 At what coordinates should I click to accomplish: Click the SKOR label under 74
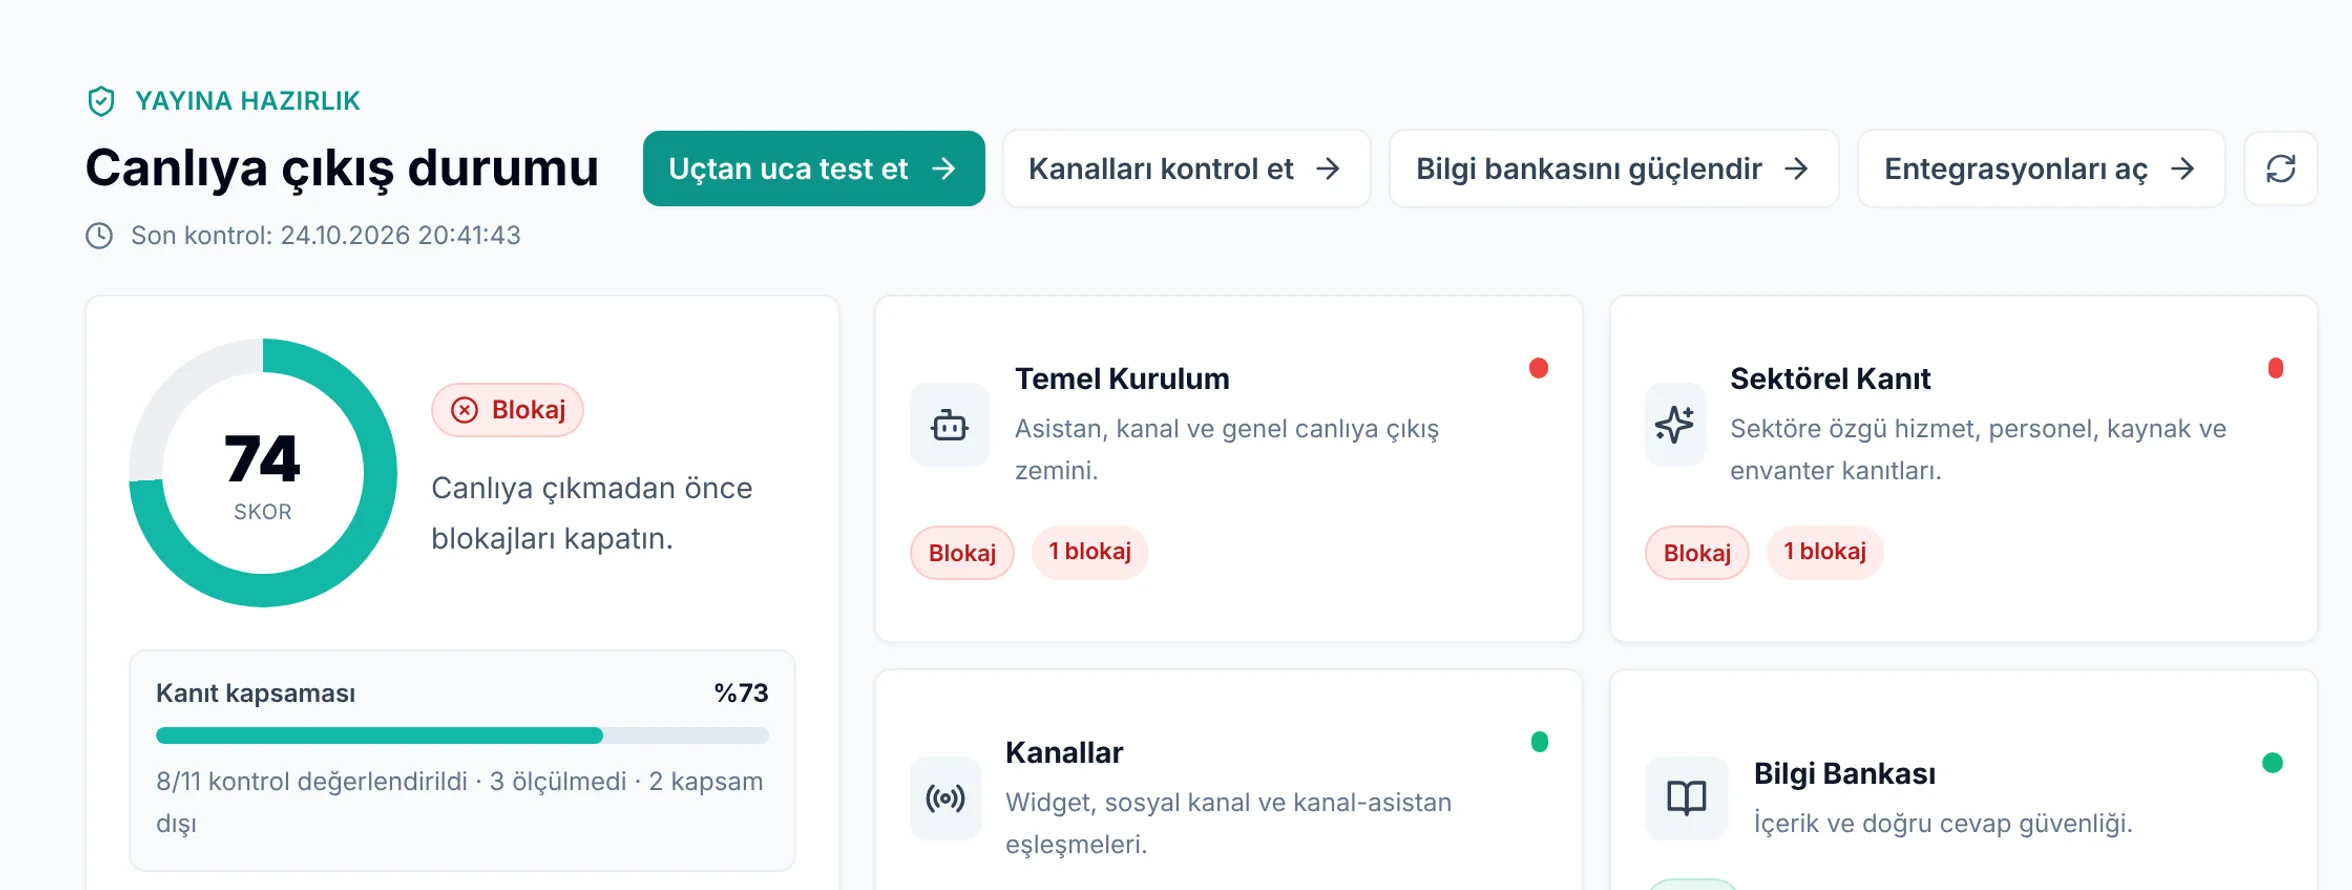pos(263,512)
